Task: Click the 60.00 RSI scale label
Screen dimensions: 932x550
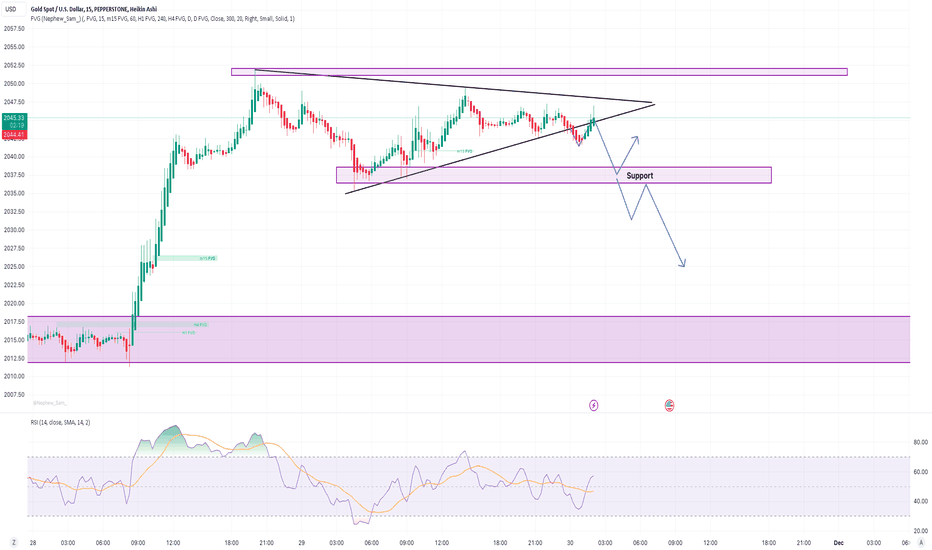Action: (x=920, y=472)
